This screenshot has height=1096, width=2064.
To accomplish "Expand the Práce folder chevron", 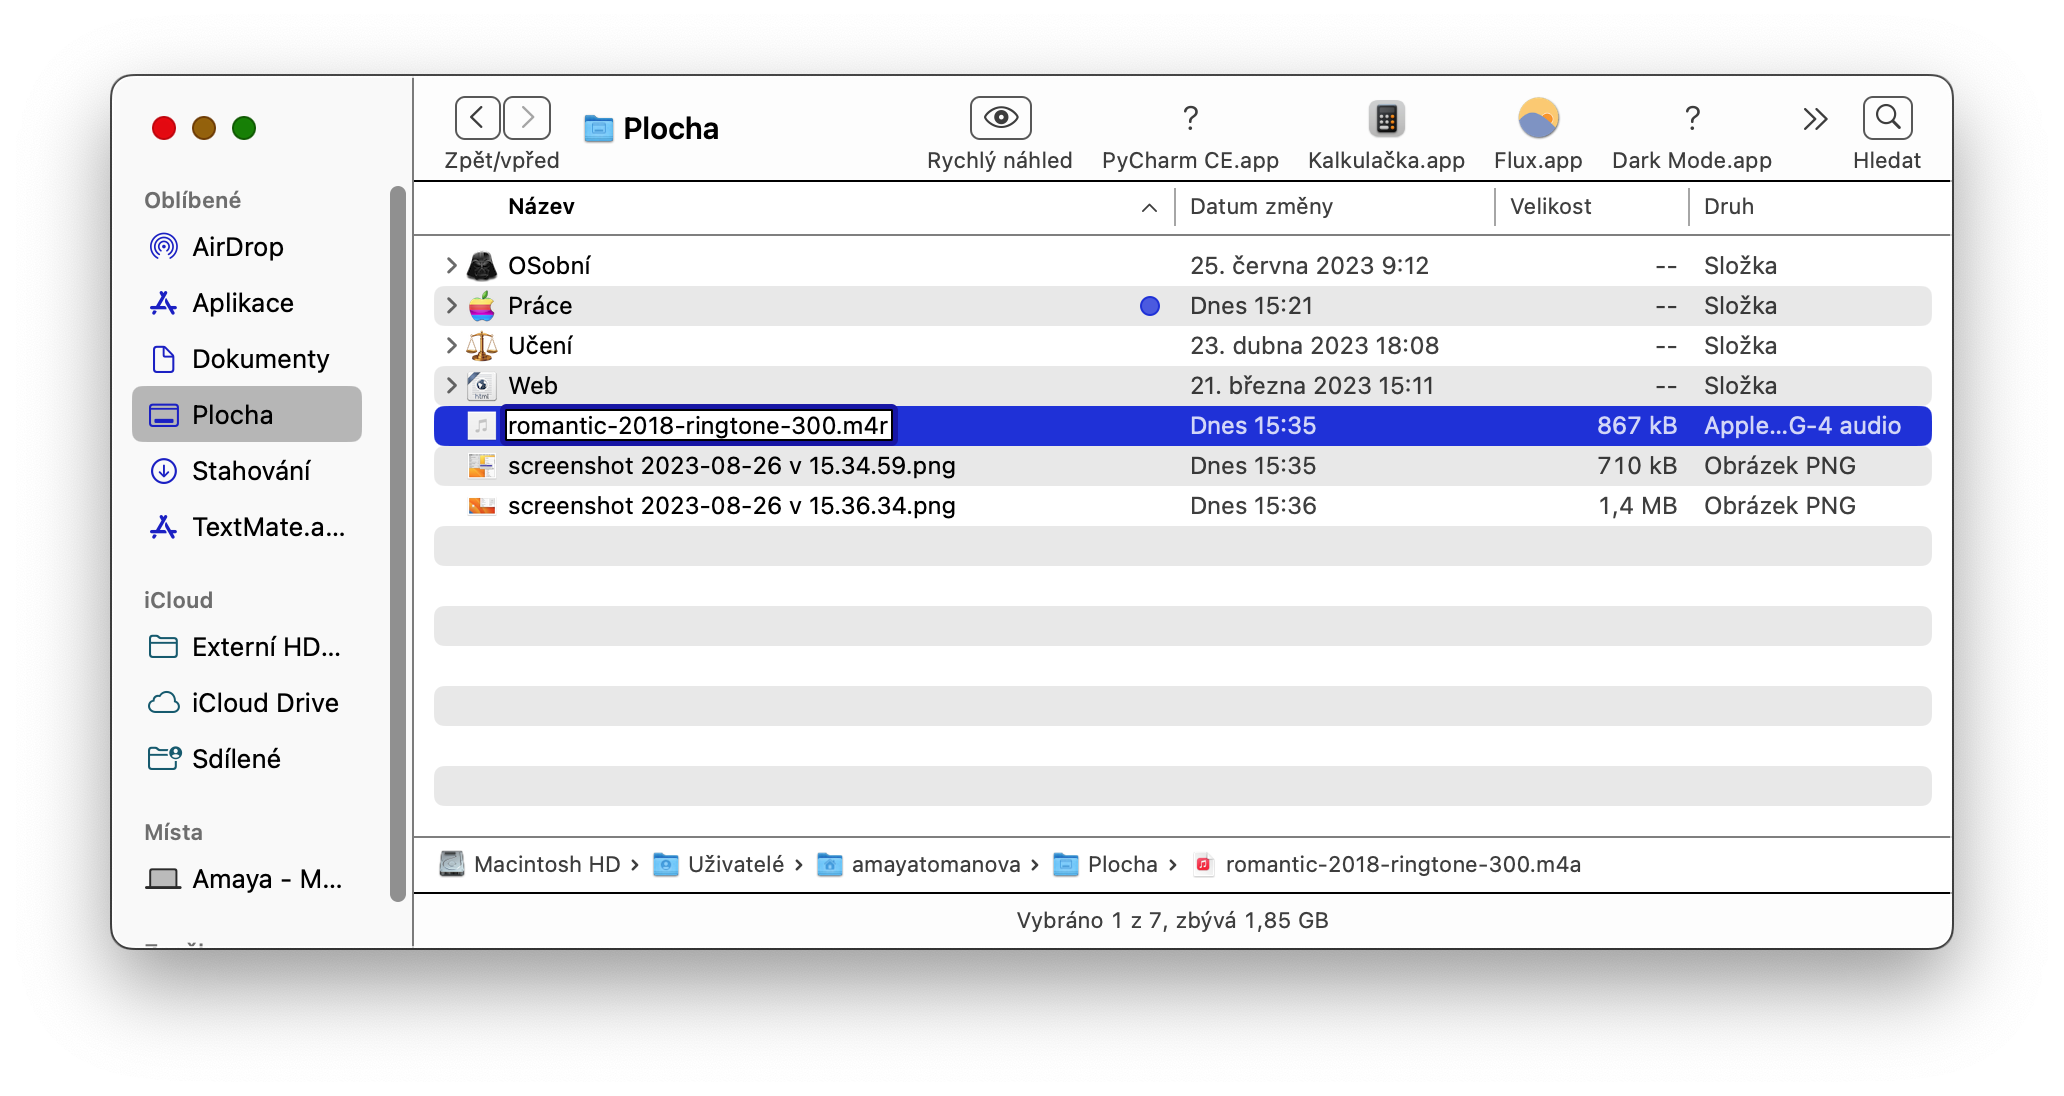I will tap(451, 305).
